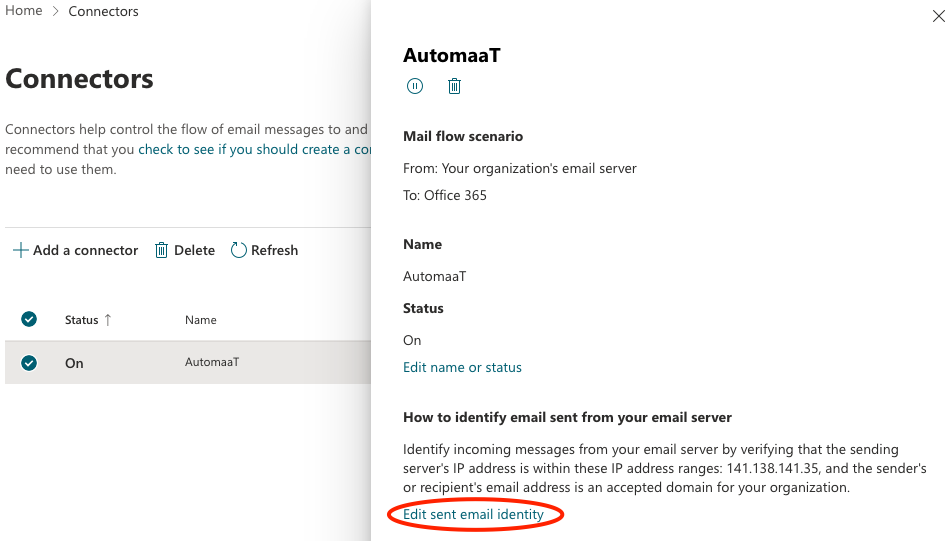Click the Name column header
Screen dimensions: 946x541
click(x=201, y=320)
